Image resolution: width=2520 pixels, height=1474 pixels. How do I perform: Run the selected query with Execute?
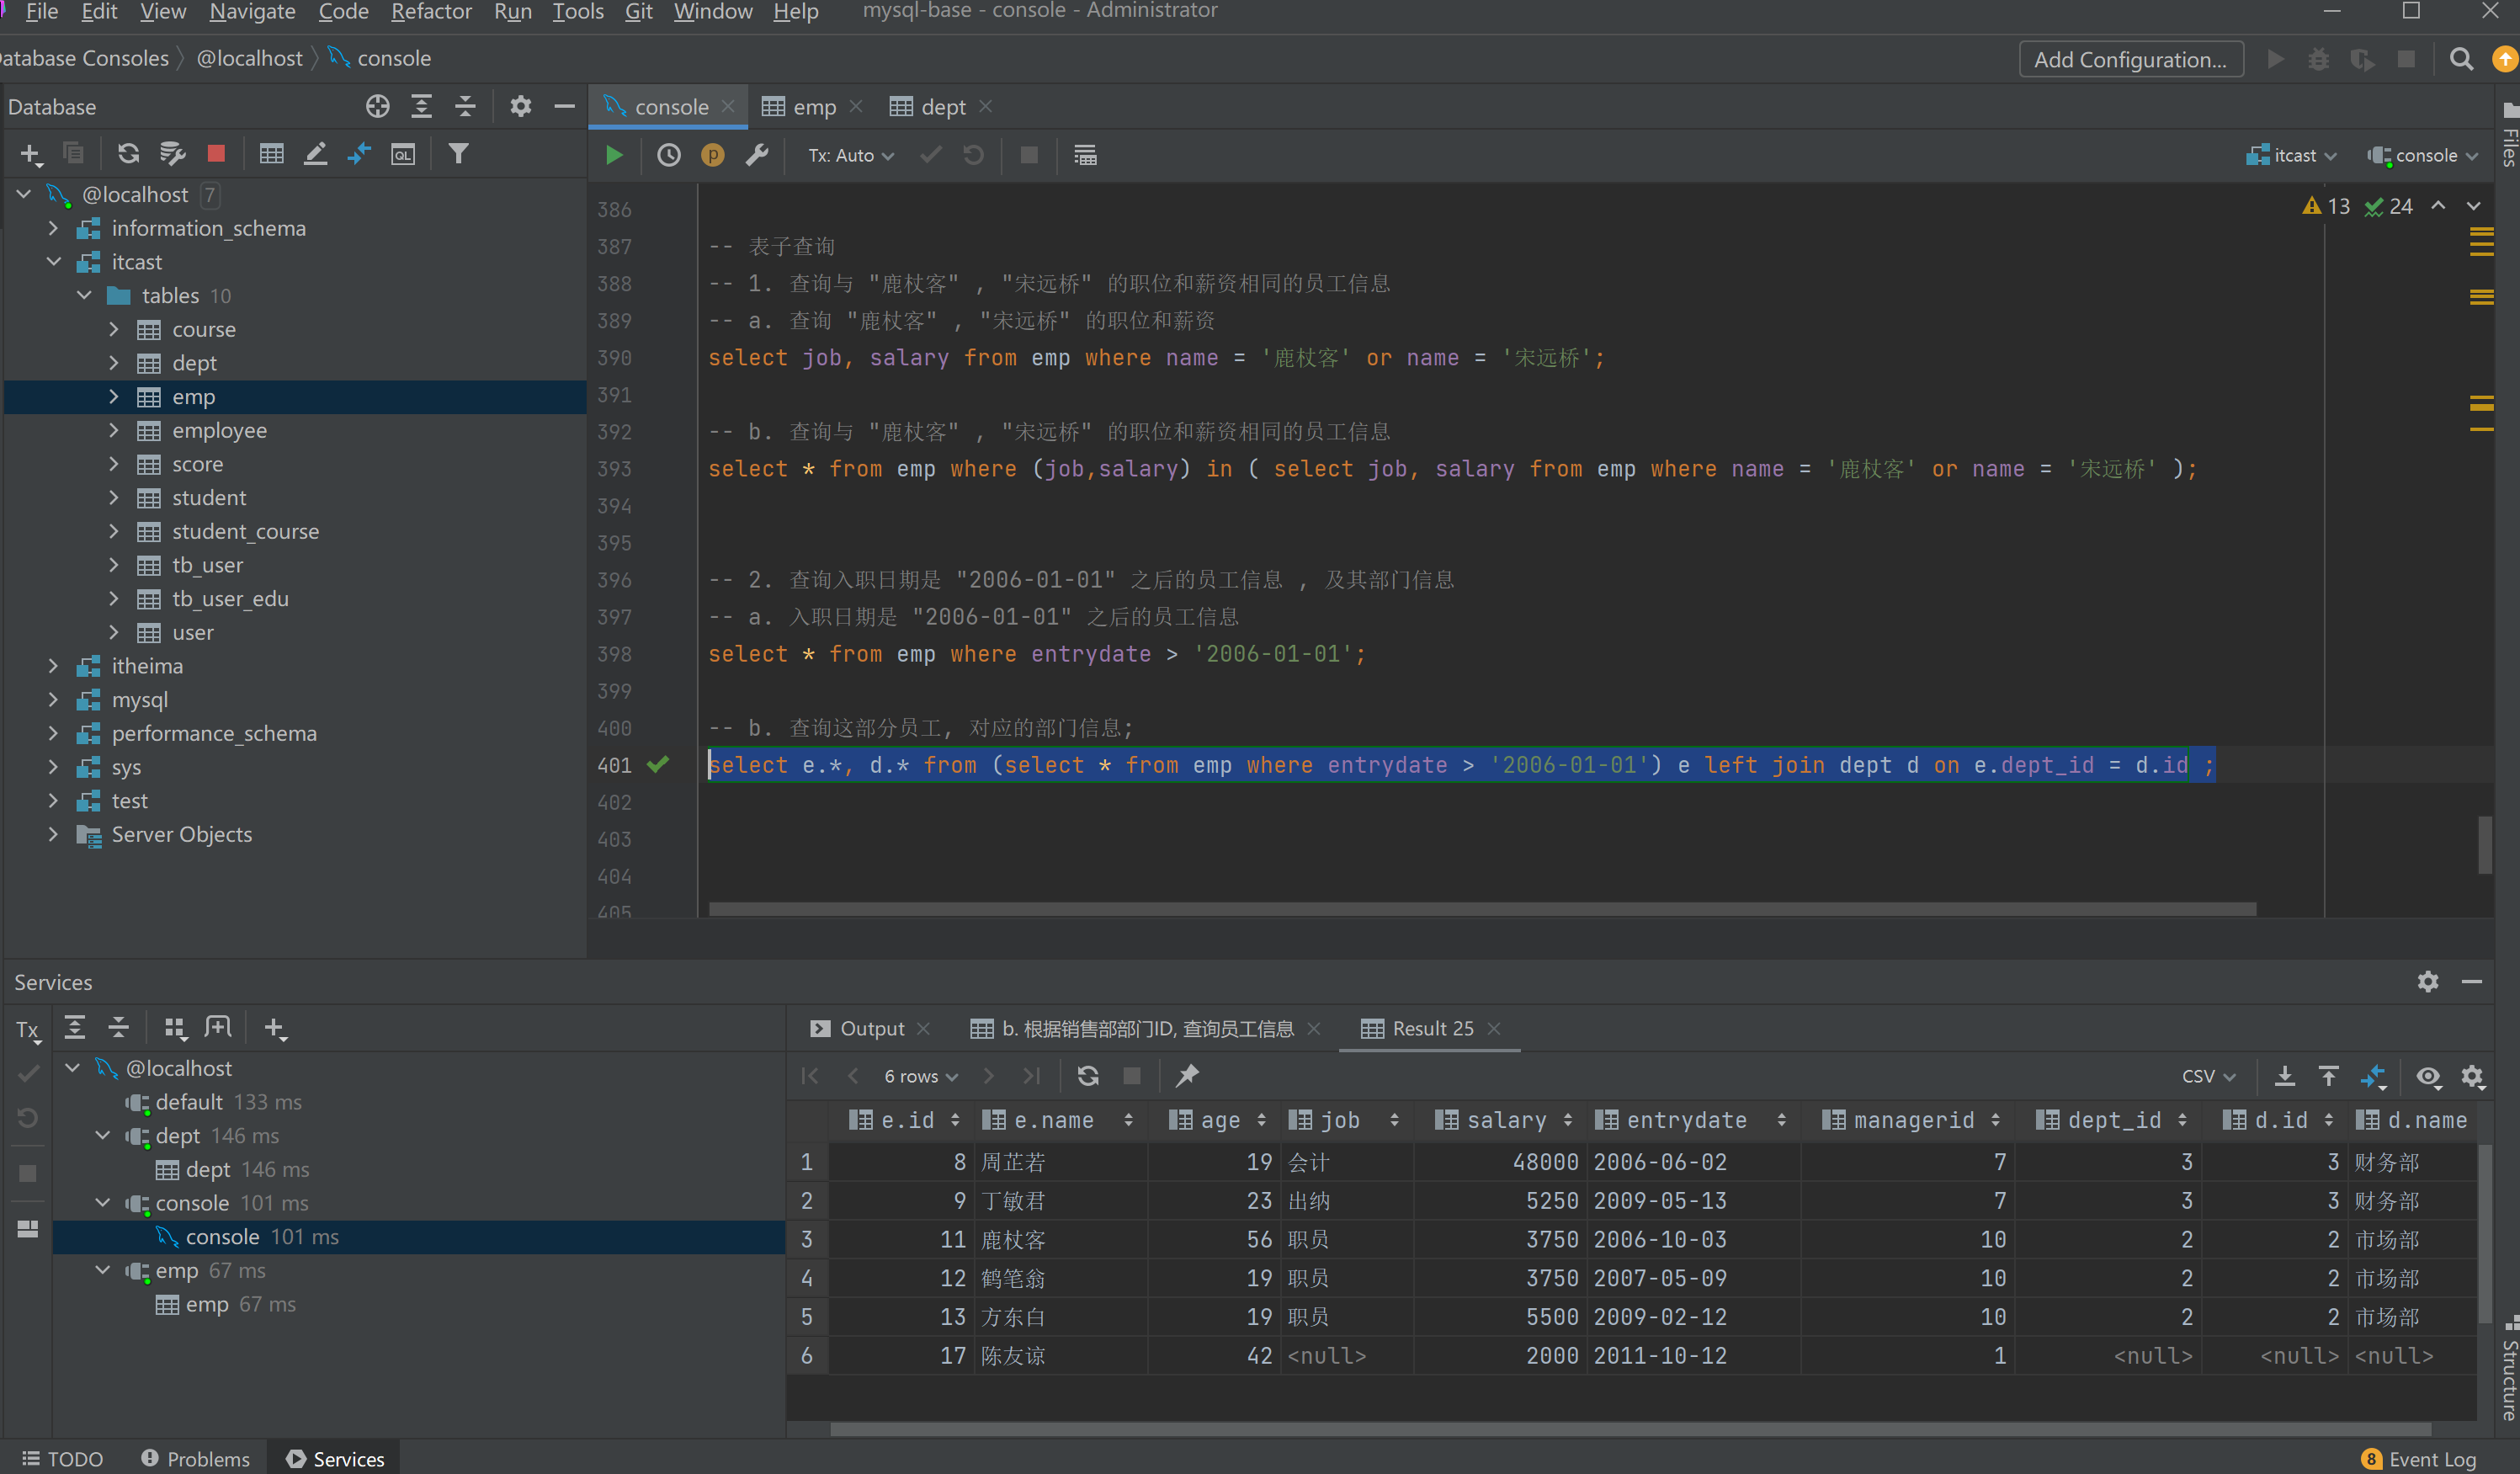point(614,155)
